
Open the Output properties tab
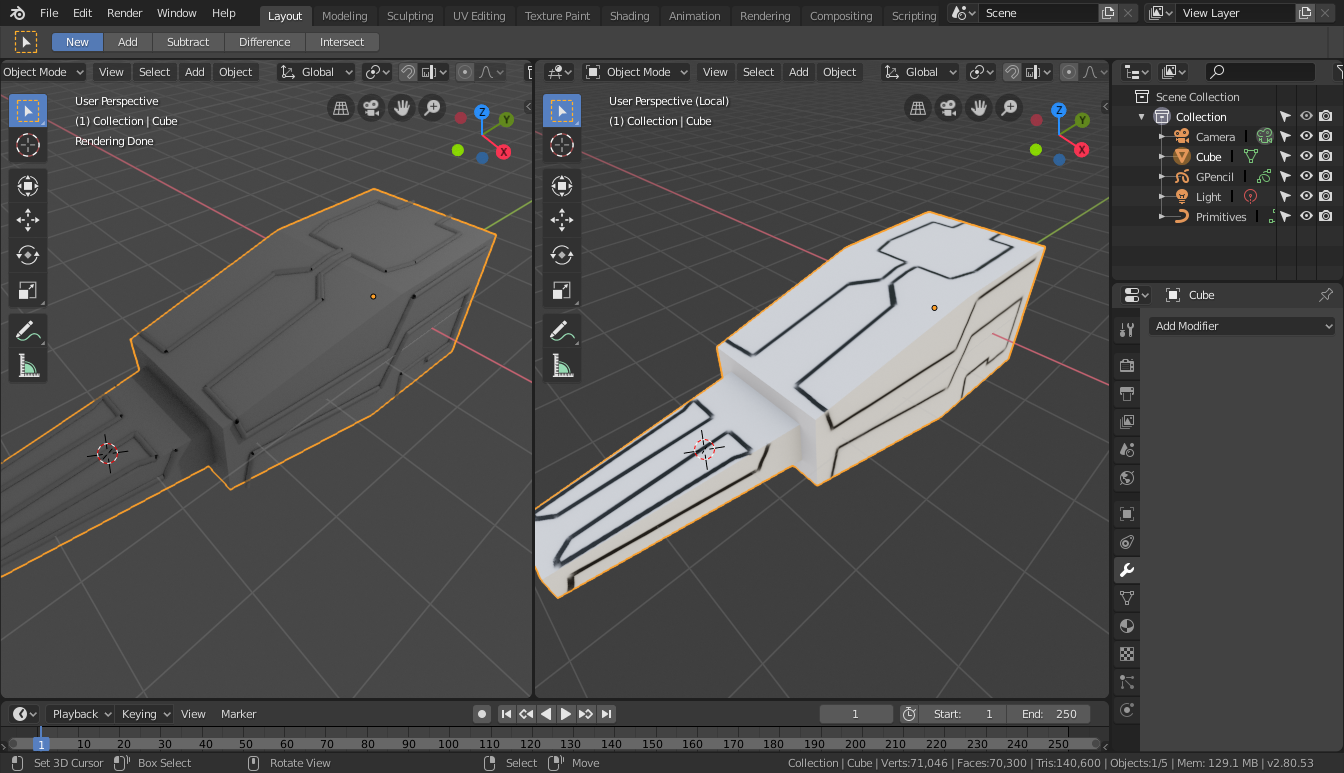pyautogui.click(x=1127, y=393)
